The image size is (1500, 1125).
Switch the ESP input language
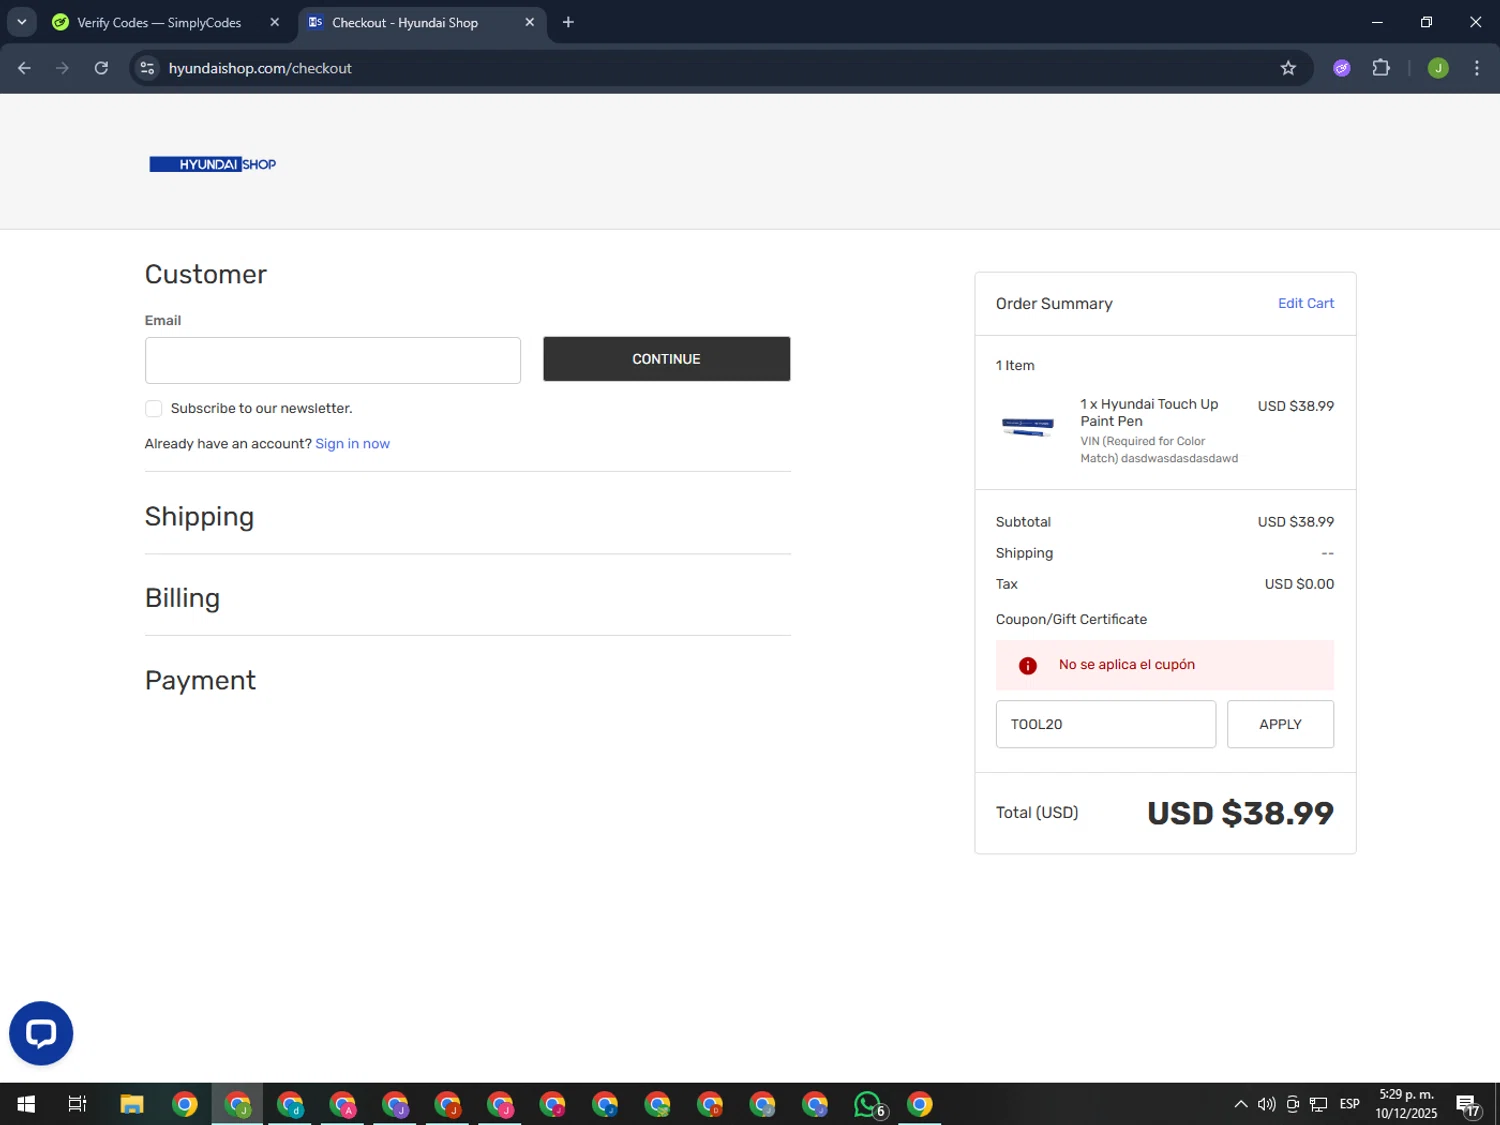(x=1349, y=1104)
